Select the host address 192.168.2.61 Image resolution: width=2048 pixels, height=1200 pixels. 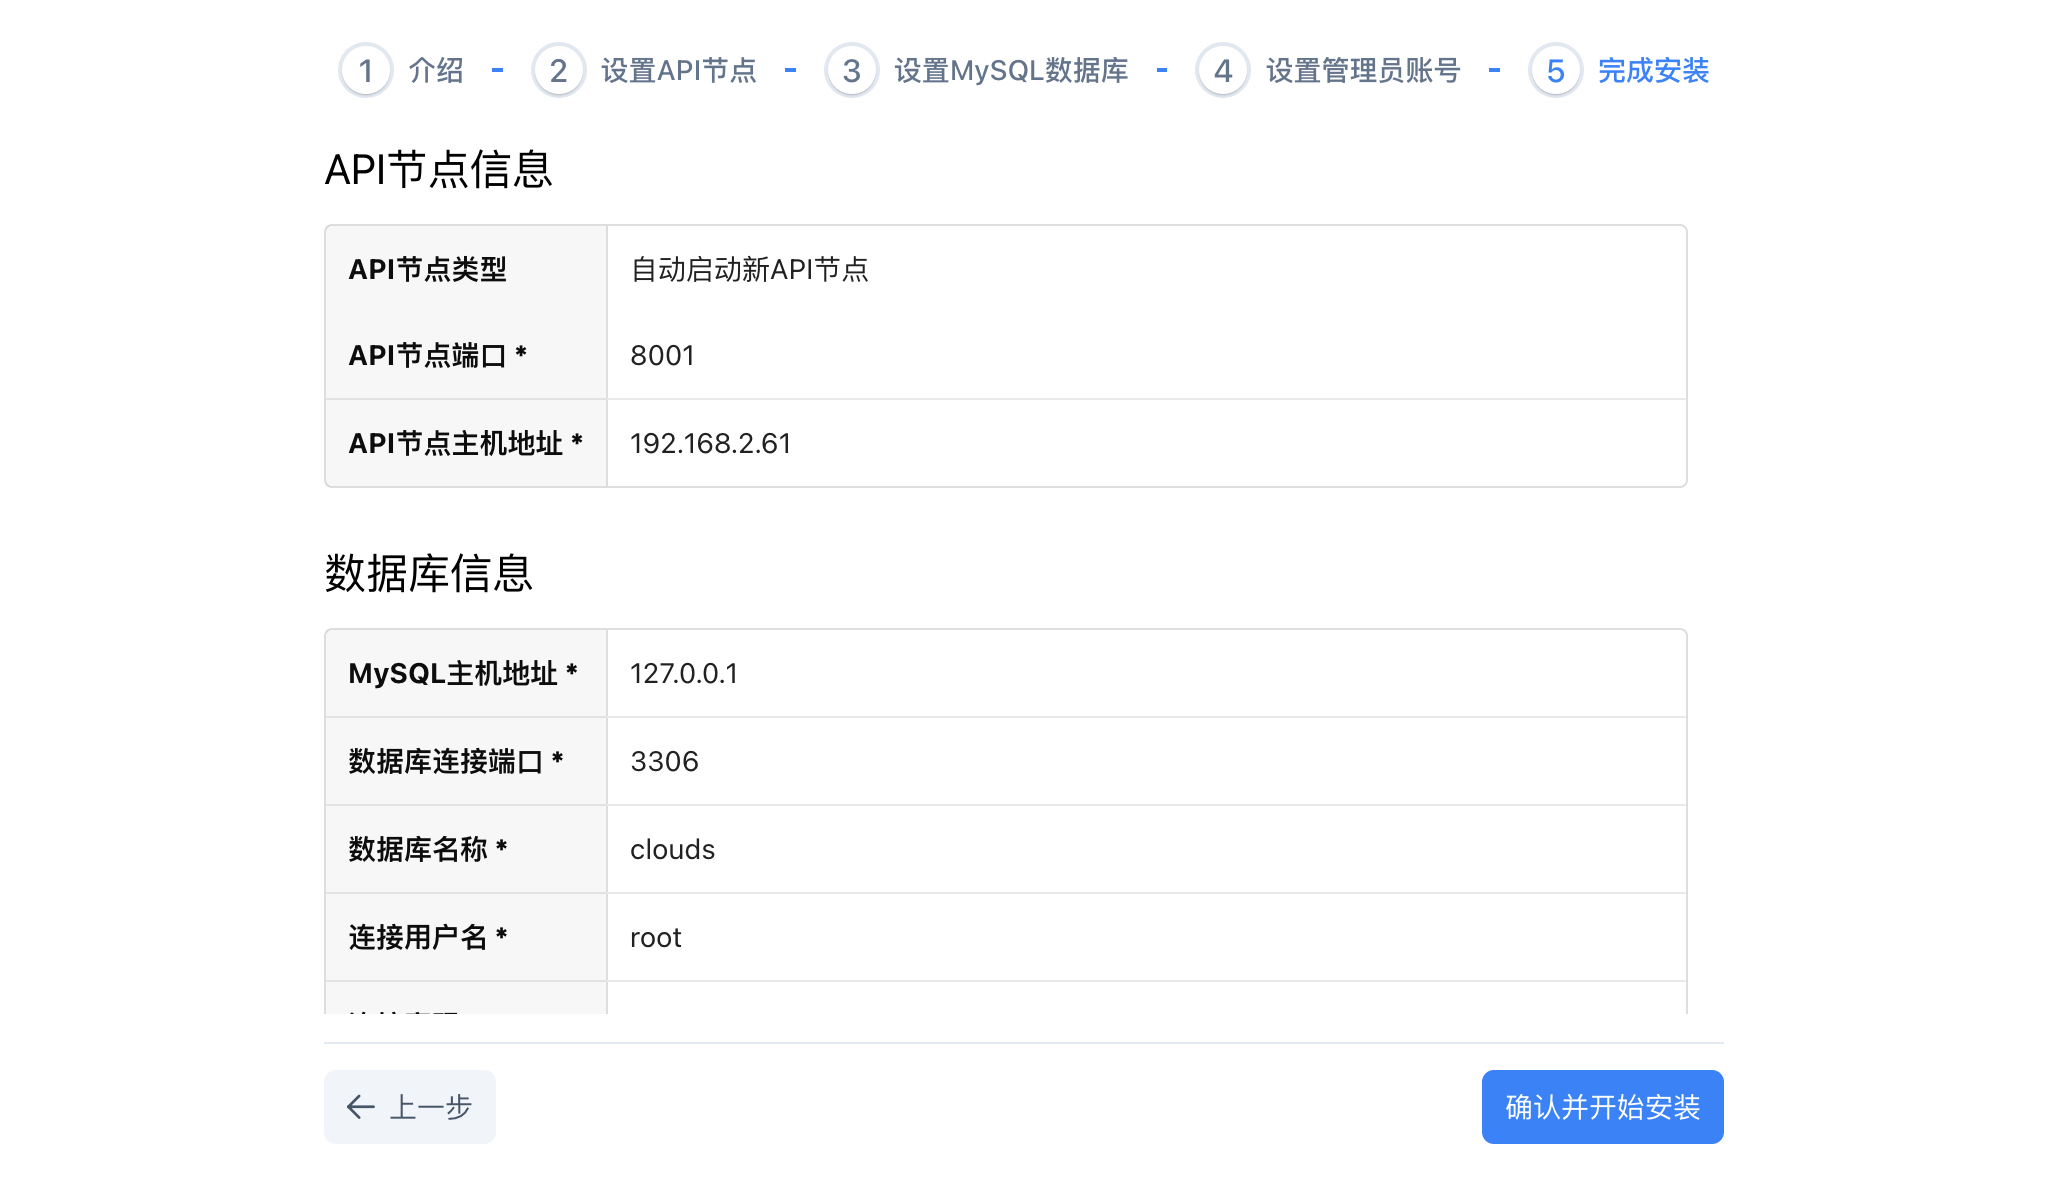(710, 443)
